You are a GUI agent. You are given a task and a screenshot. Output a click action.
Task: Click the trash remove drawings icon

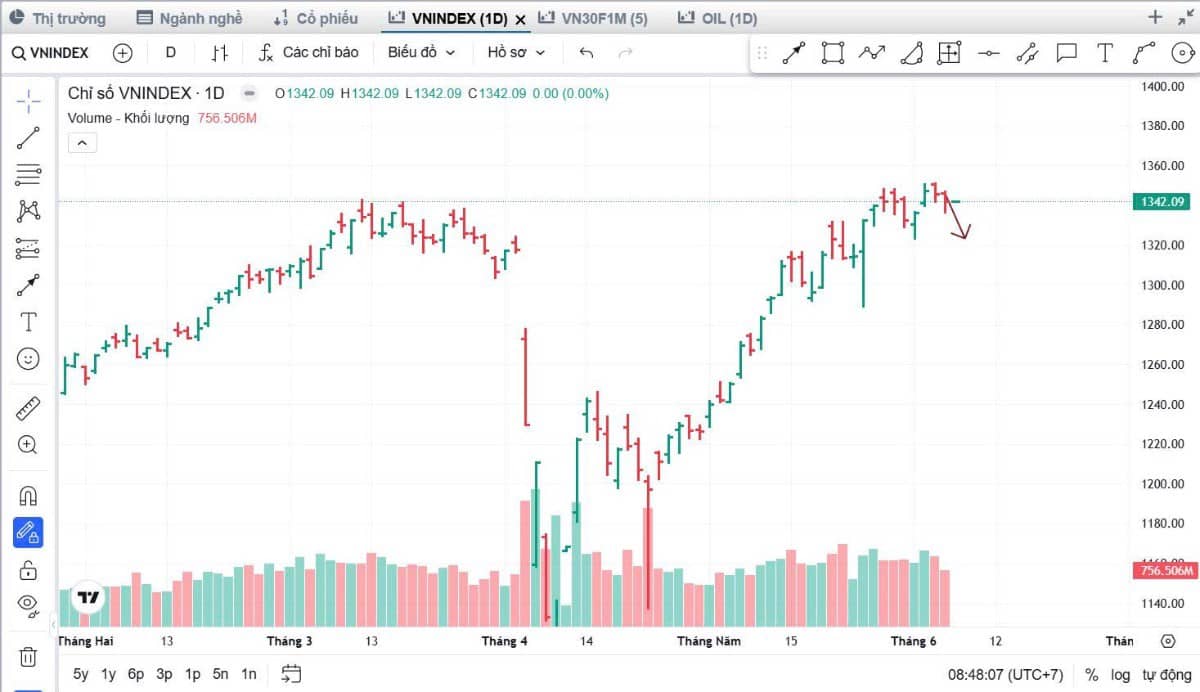pyautogui.click(x=28, y=657)
